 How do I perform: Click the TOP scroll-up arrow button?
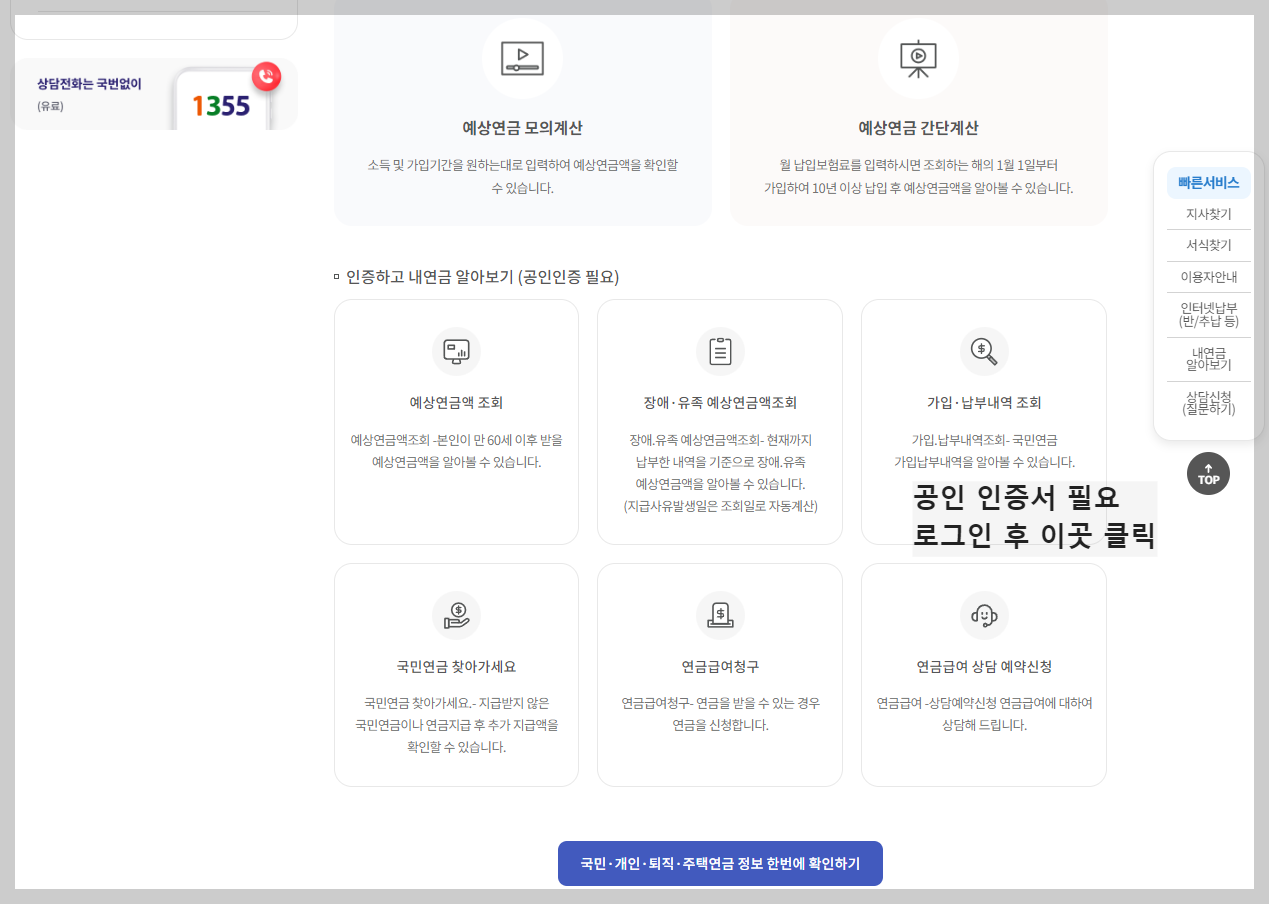(1208, 473)
